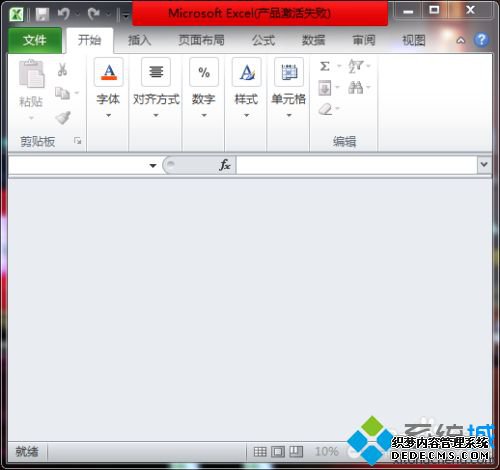This screenshot has height=470, width=500.
Task: Minimize the ribbon with the caret icon
Action: [460, 41]
